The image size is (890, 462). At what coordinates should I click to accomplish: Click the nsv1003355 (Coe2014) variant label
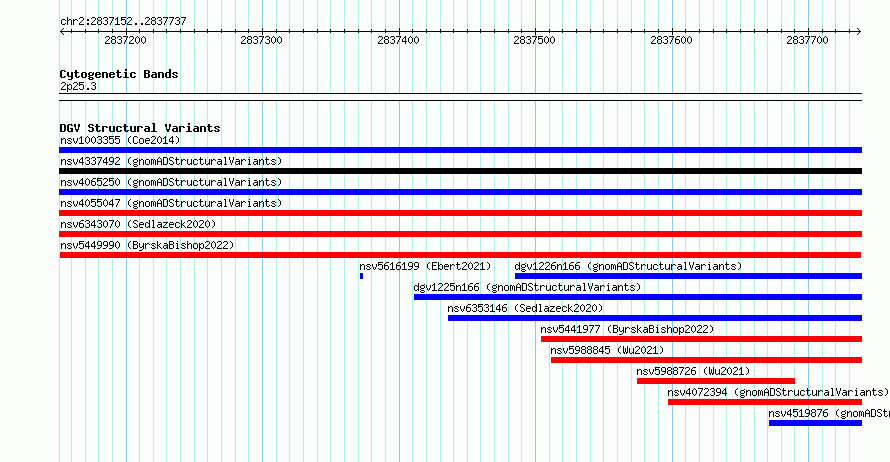click(120, 140)
